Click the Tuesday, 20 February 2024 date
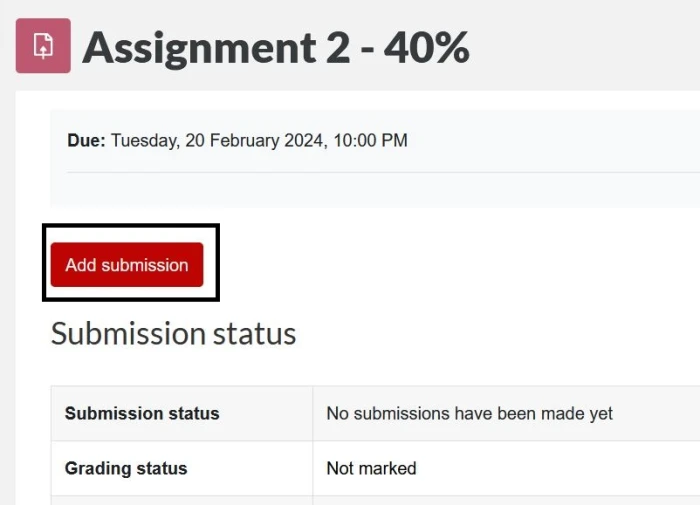700x505 pixels. pos(217,141)
